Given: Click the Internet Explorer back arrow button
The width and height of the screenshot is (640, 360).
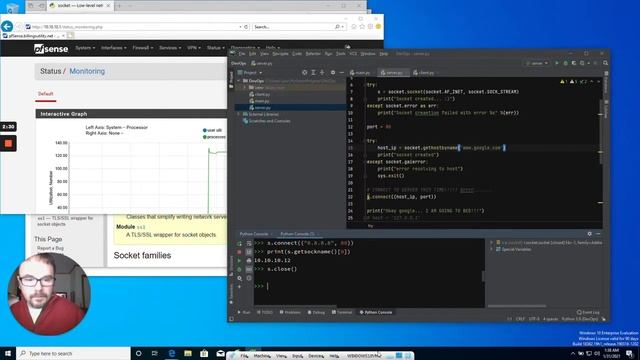Looking at the screenshot, I should pos(7,27).
